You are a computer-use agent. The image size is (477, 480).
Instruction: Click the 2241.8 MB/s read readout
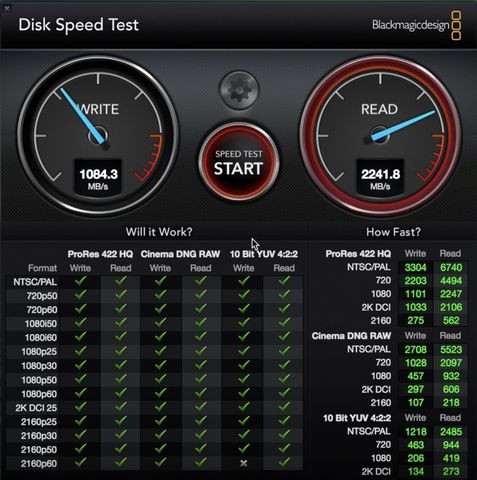(380, 178)
